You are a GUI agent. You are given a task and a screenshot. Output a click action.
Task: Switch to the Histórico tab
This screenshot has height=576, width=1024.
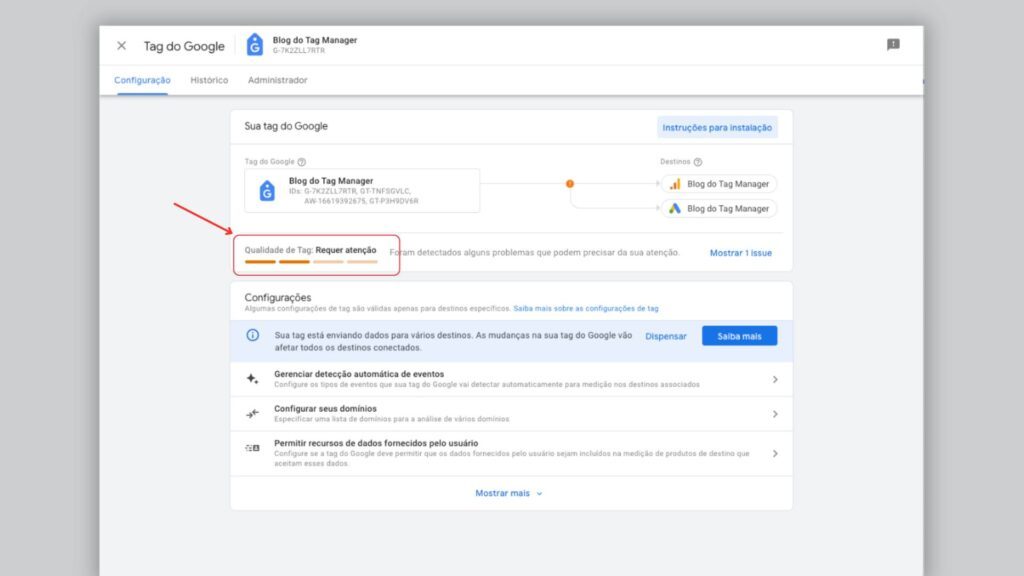point(209,80)
